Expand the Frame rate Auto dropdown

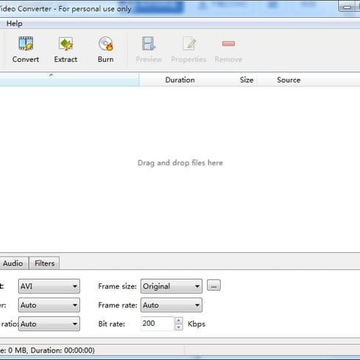click(x=171, y=305)
